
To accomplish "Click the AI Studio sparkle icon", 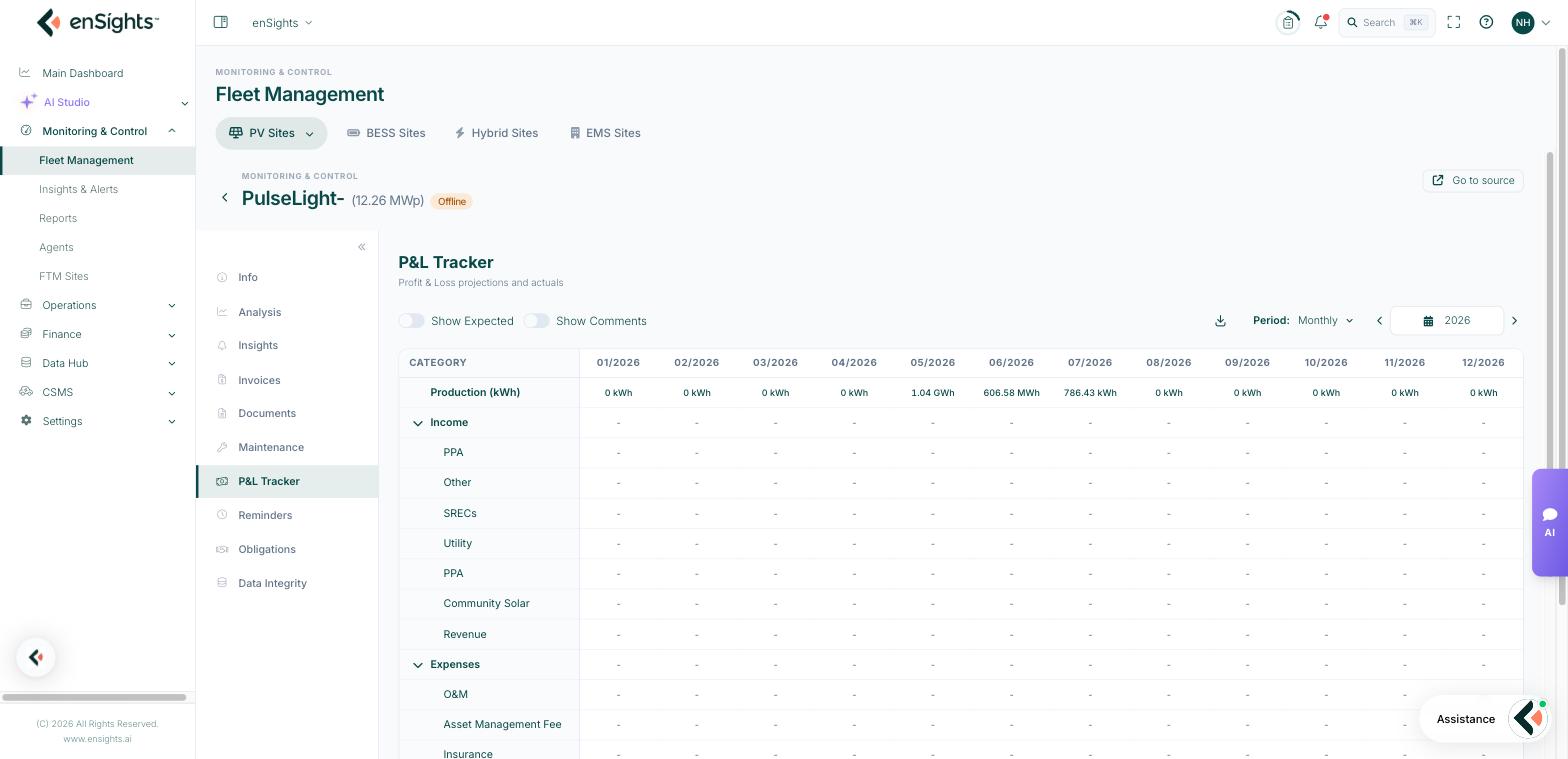I will point(28,102).
